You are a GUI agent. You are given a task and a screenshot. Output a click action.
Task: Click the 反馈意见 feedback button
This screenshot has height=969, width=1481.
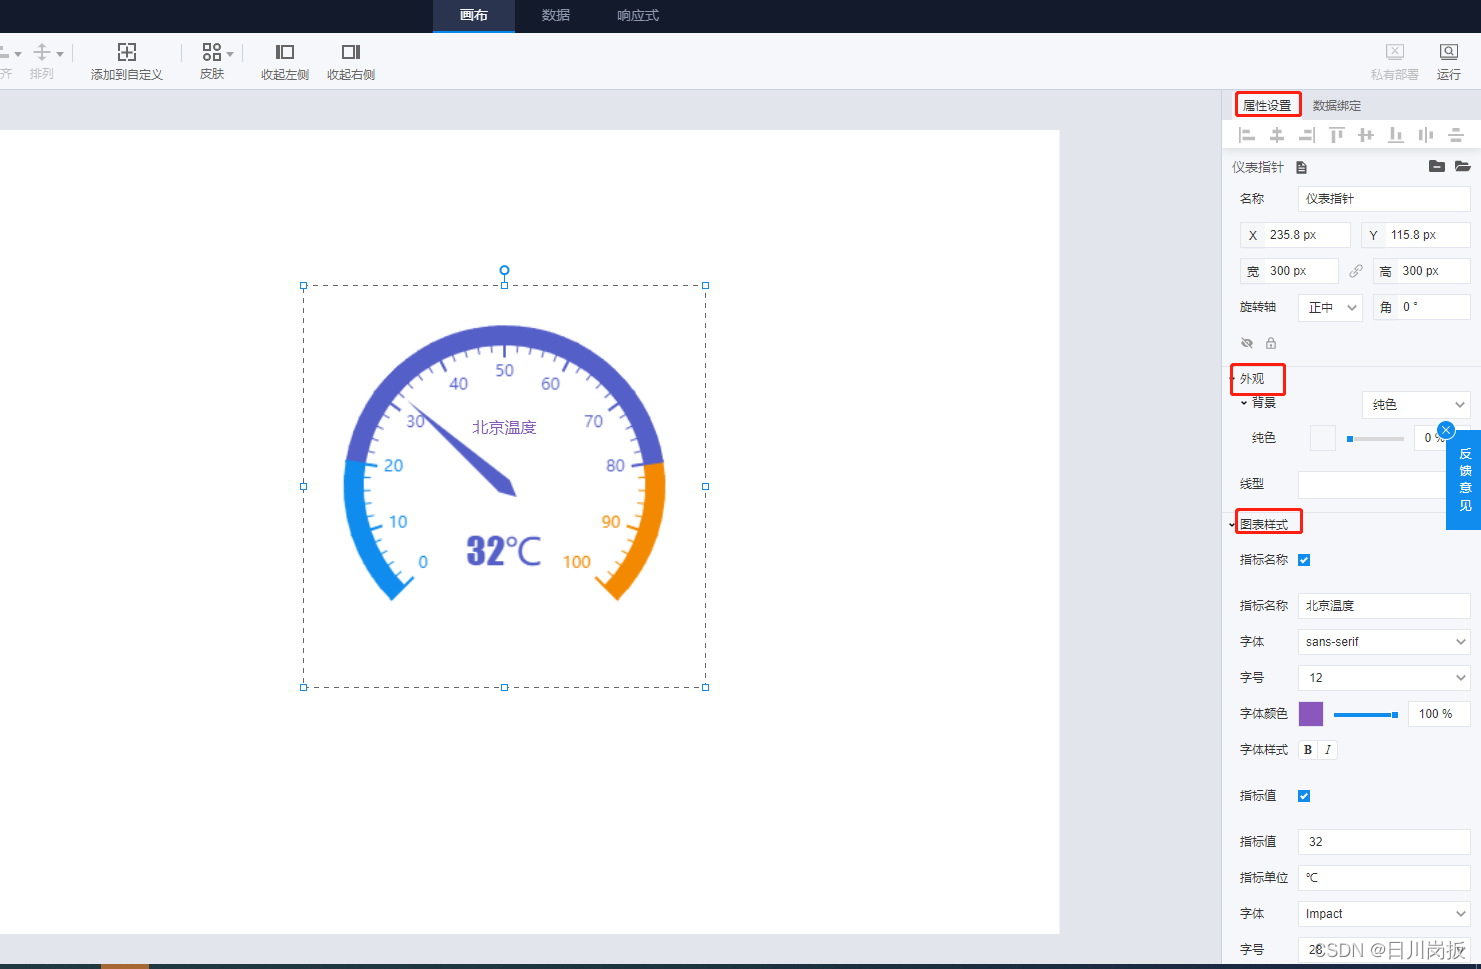click(1465, 480)
